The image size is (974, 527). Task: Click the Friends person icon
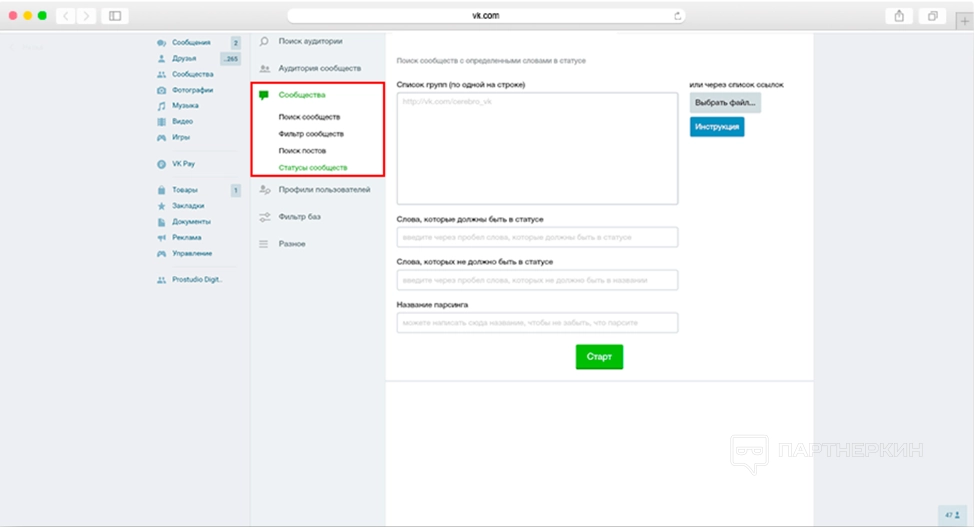point(161,59)
